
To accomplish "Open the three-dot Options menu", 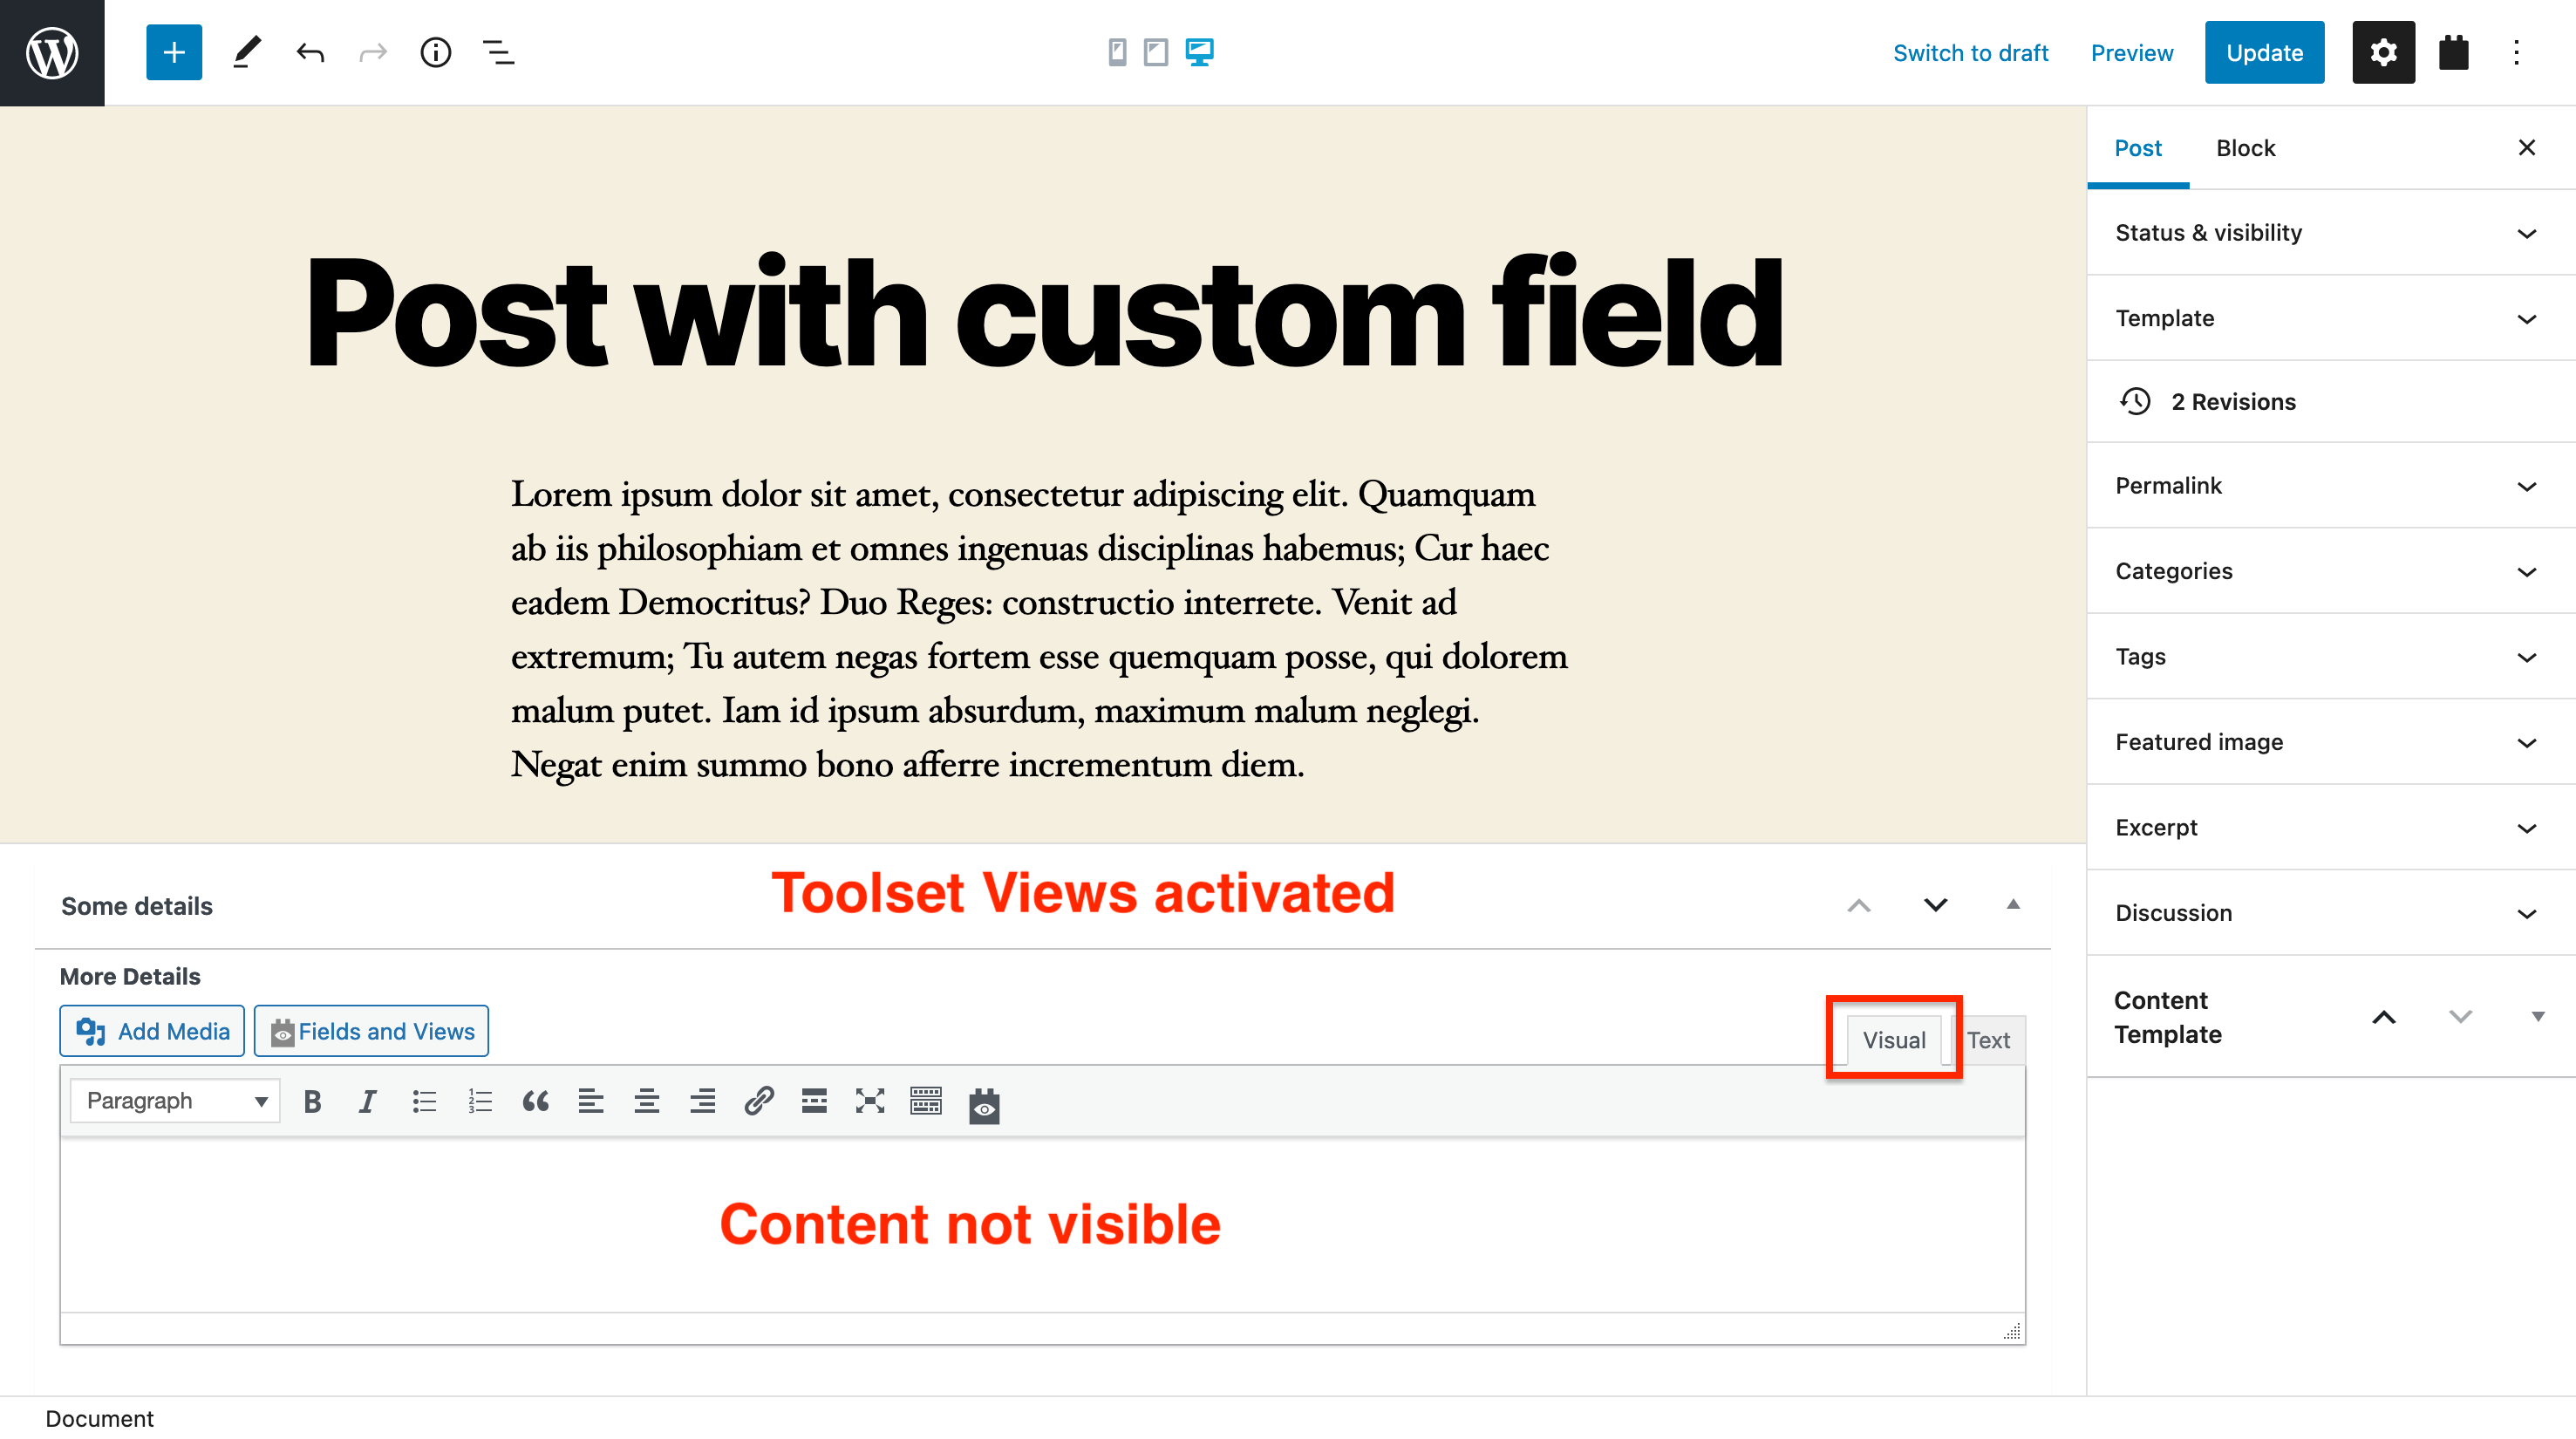I will pyautogui.click(x=2516, y=52).
